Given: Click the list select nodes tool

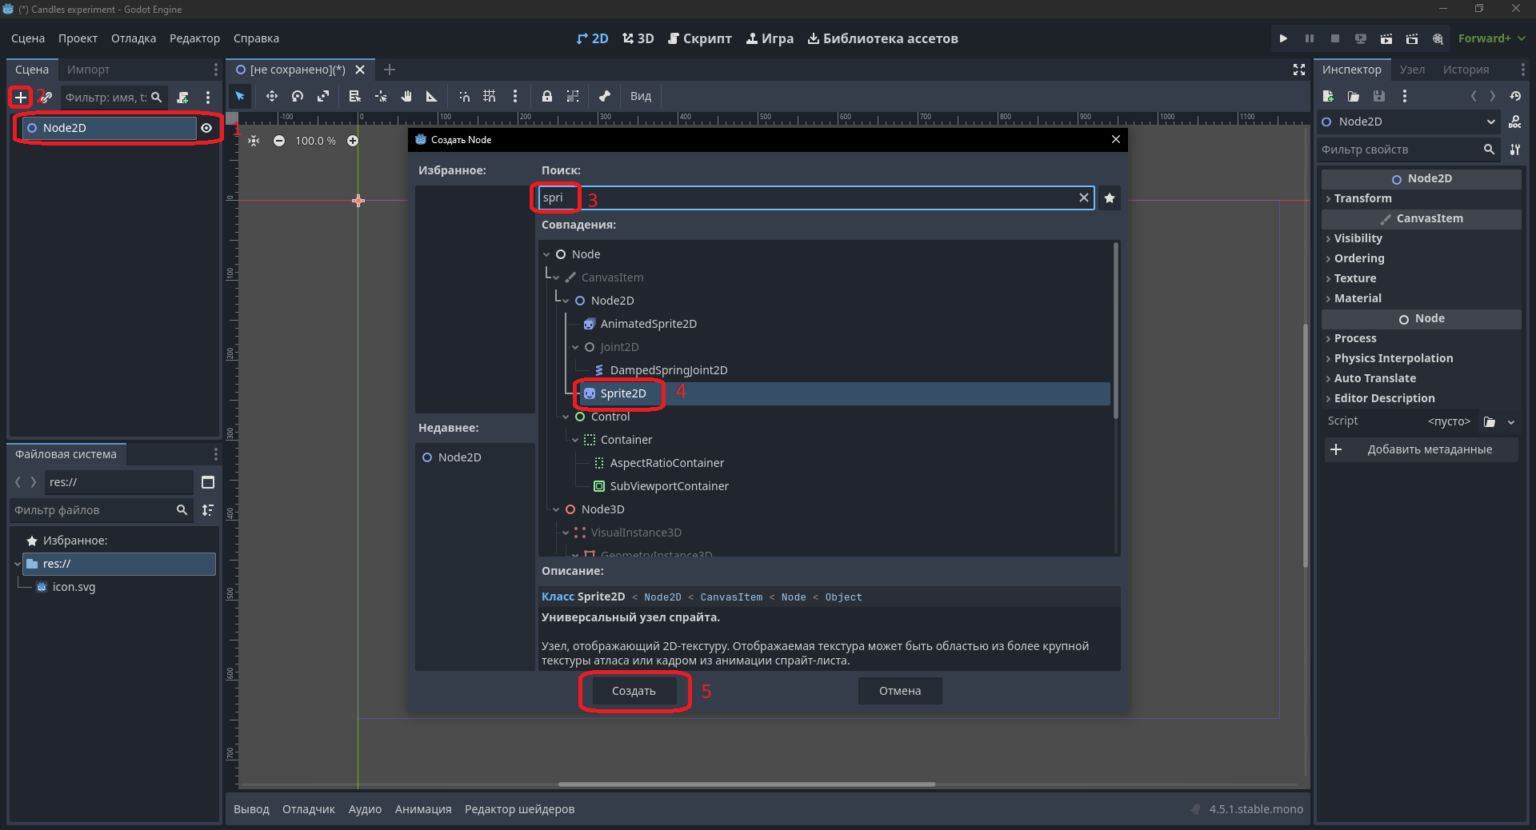Looking at the screenshot, I should coord(354,96).
